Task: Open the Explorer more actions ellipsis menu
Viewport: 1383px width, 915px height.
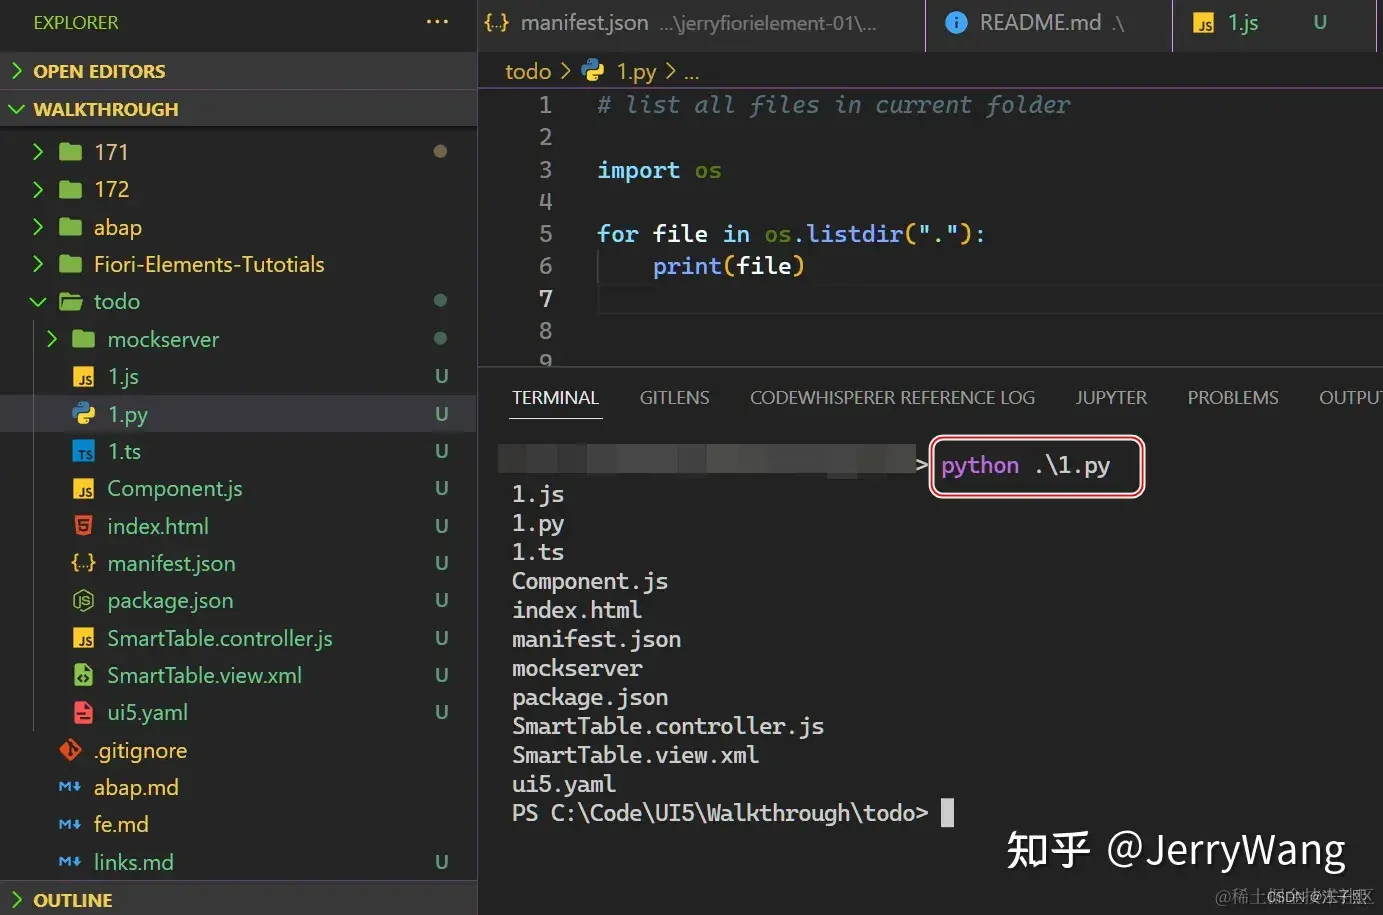Action: [x=437, y=22]
